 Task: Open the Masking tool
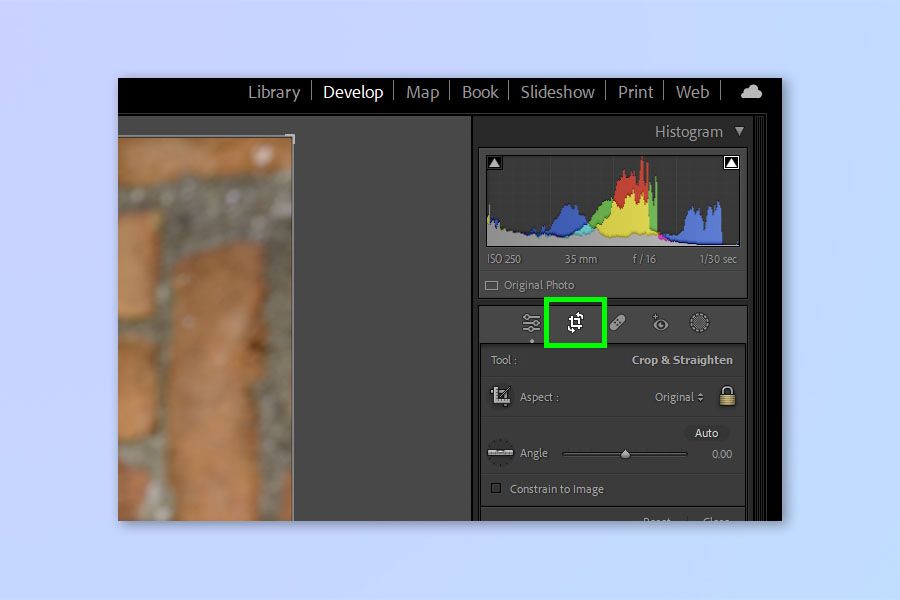point(698,322)
